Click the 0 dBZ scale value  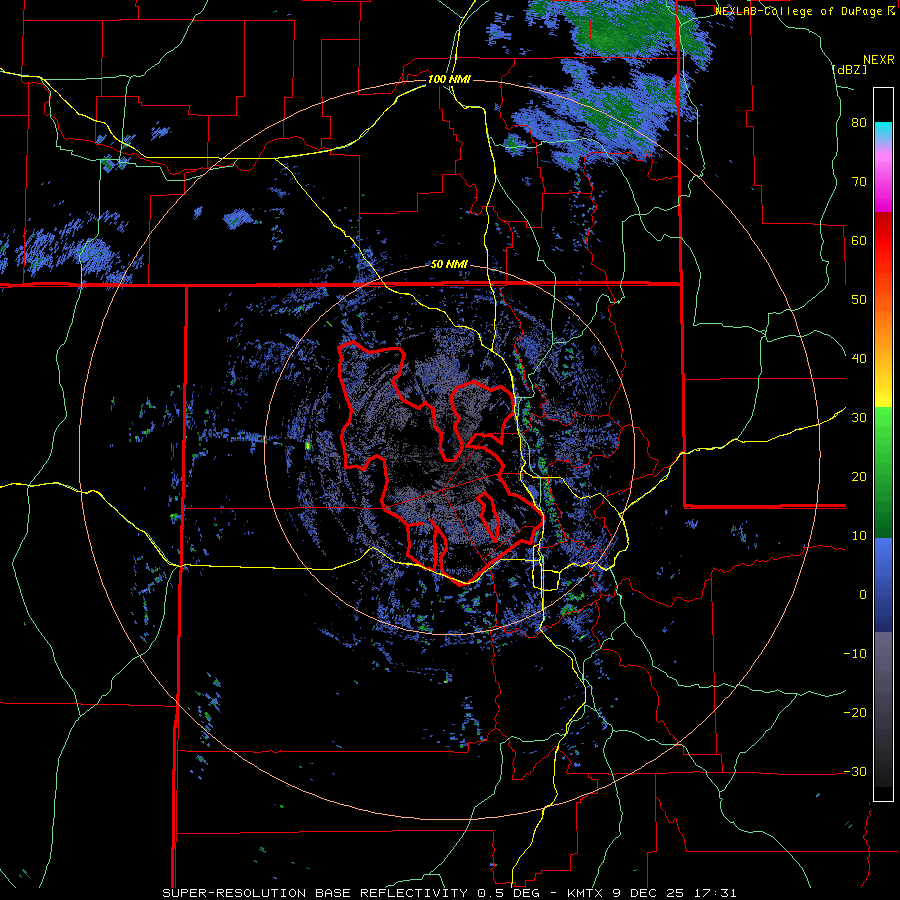(x=863, y=595)
